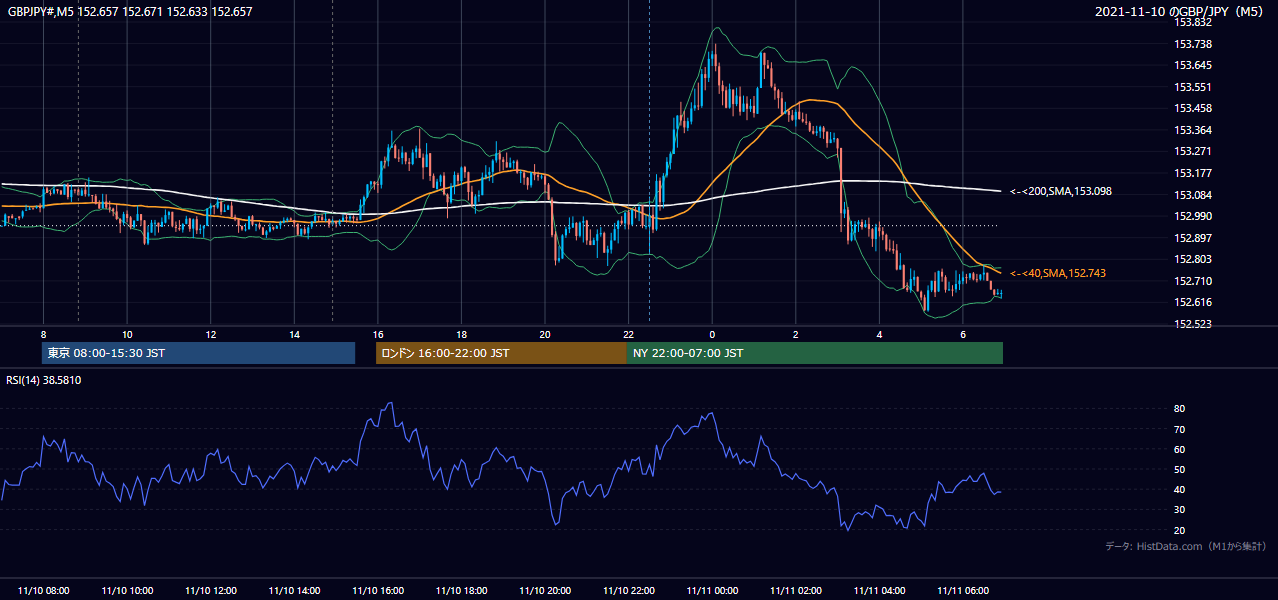Click price axis value 153.458
1278x600 pixels.
(x=1192, y=108)
